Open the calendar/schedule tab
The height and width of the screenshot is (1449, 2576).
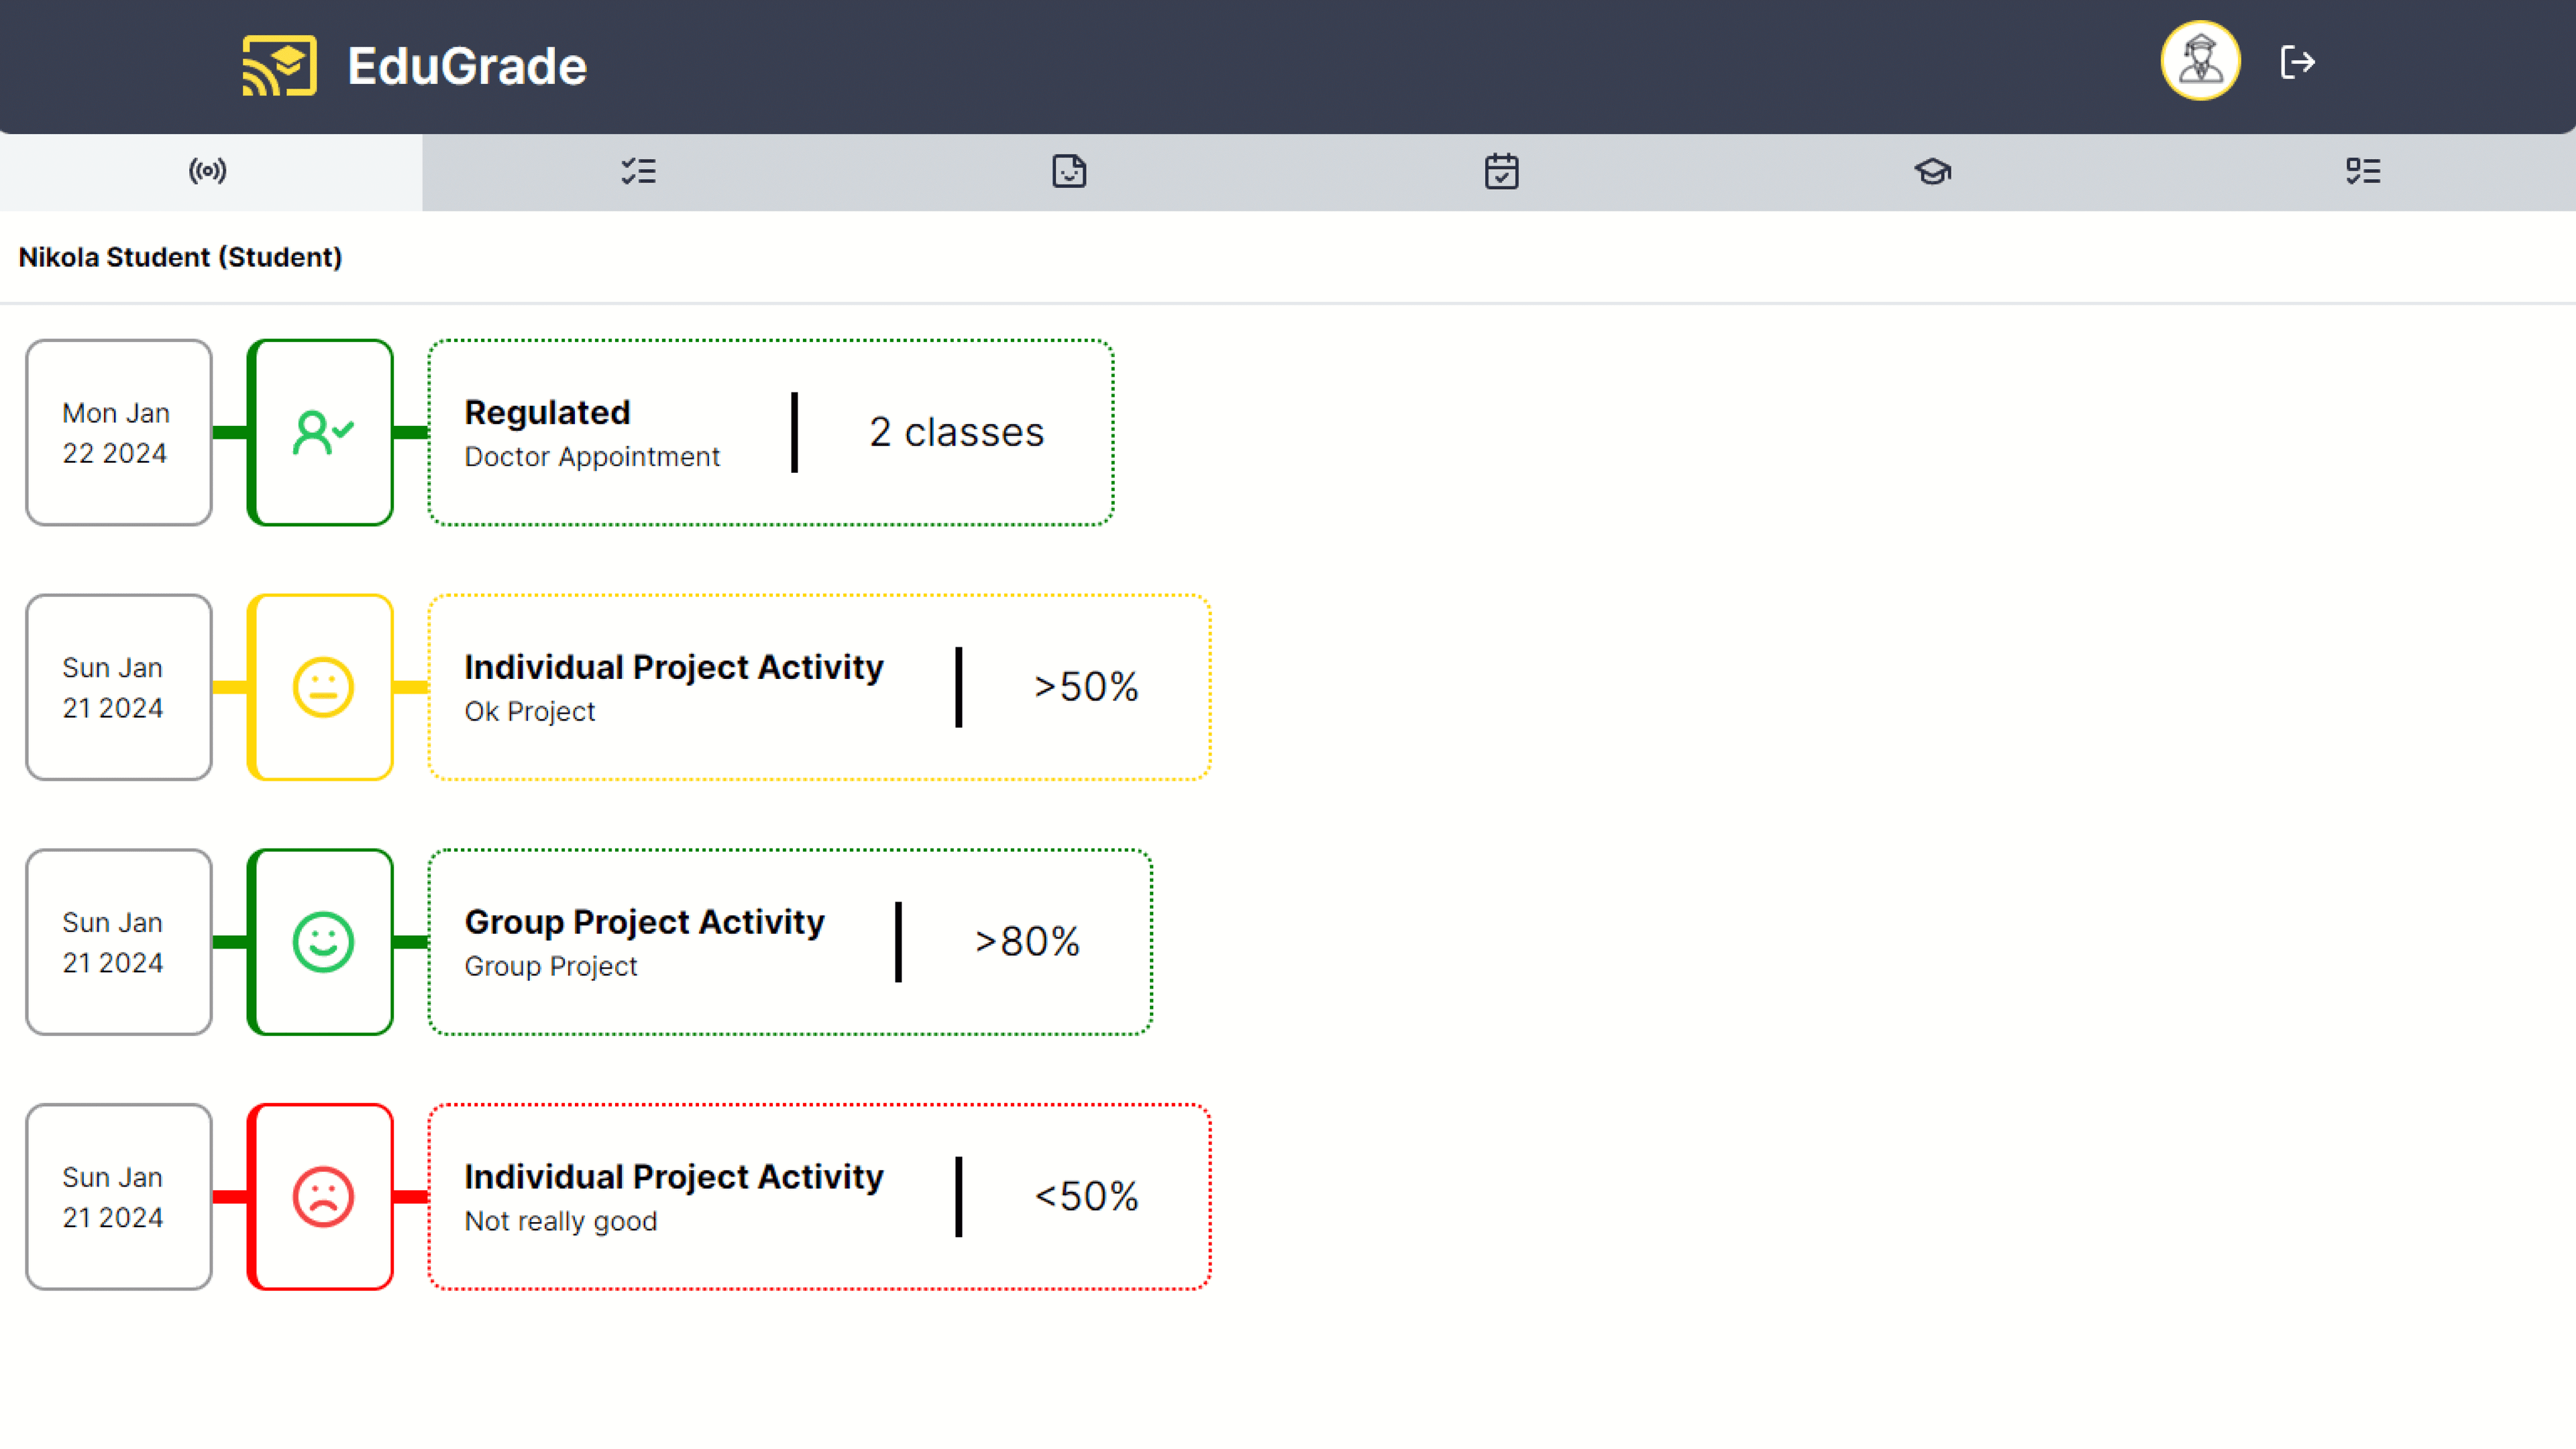(x=1499, y=172)
